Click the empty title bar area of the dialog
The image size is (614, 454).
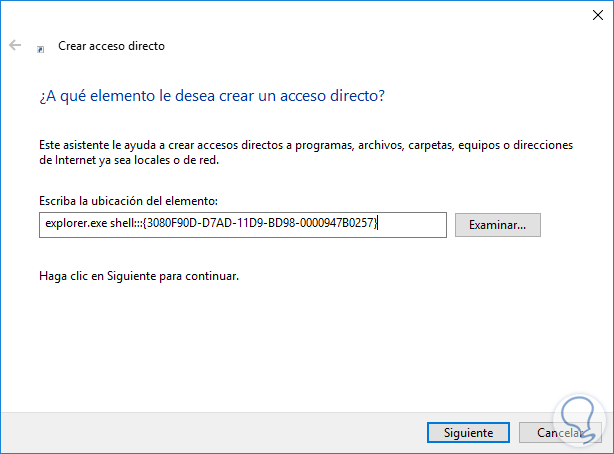point(300,16)
